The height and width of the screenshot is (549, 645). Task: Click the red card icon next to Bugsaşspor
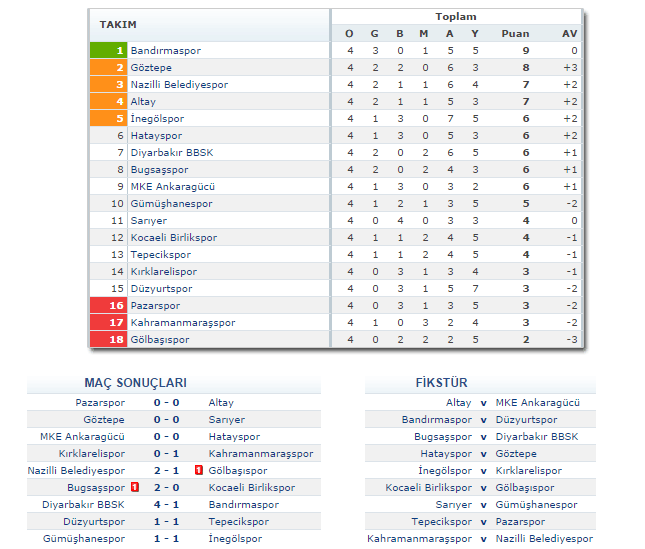[133, 487]
